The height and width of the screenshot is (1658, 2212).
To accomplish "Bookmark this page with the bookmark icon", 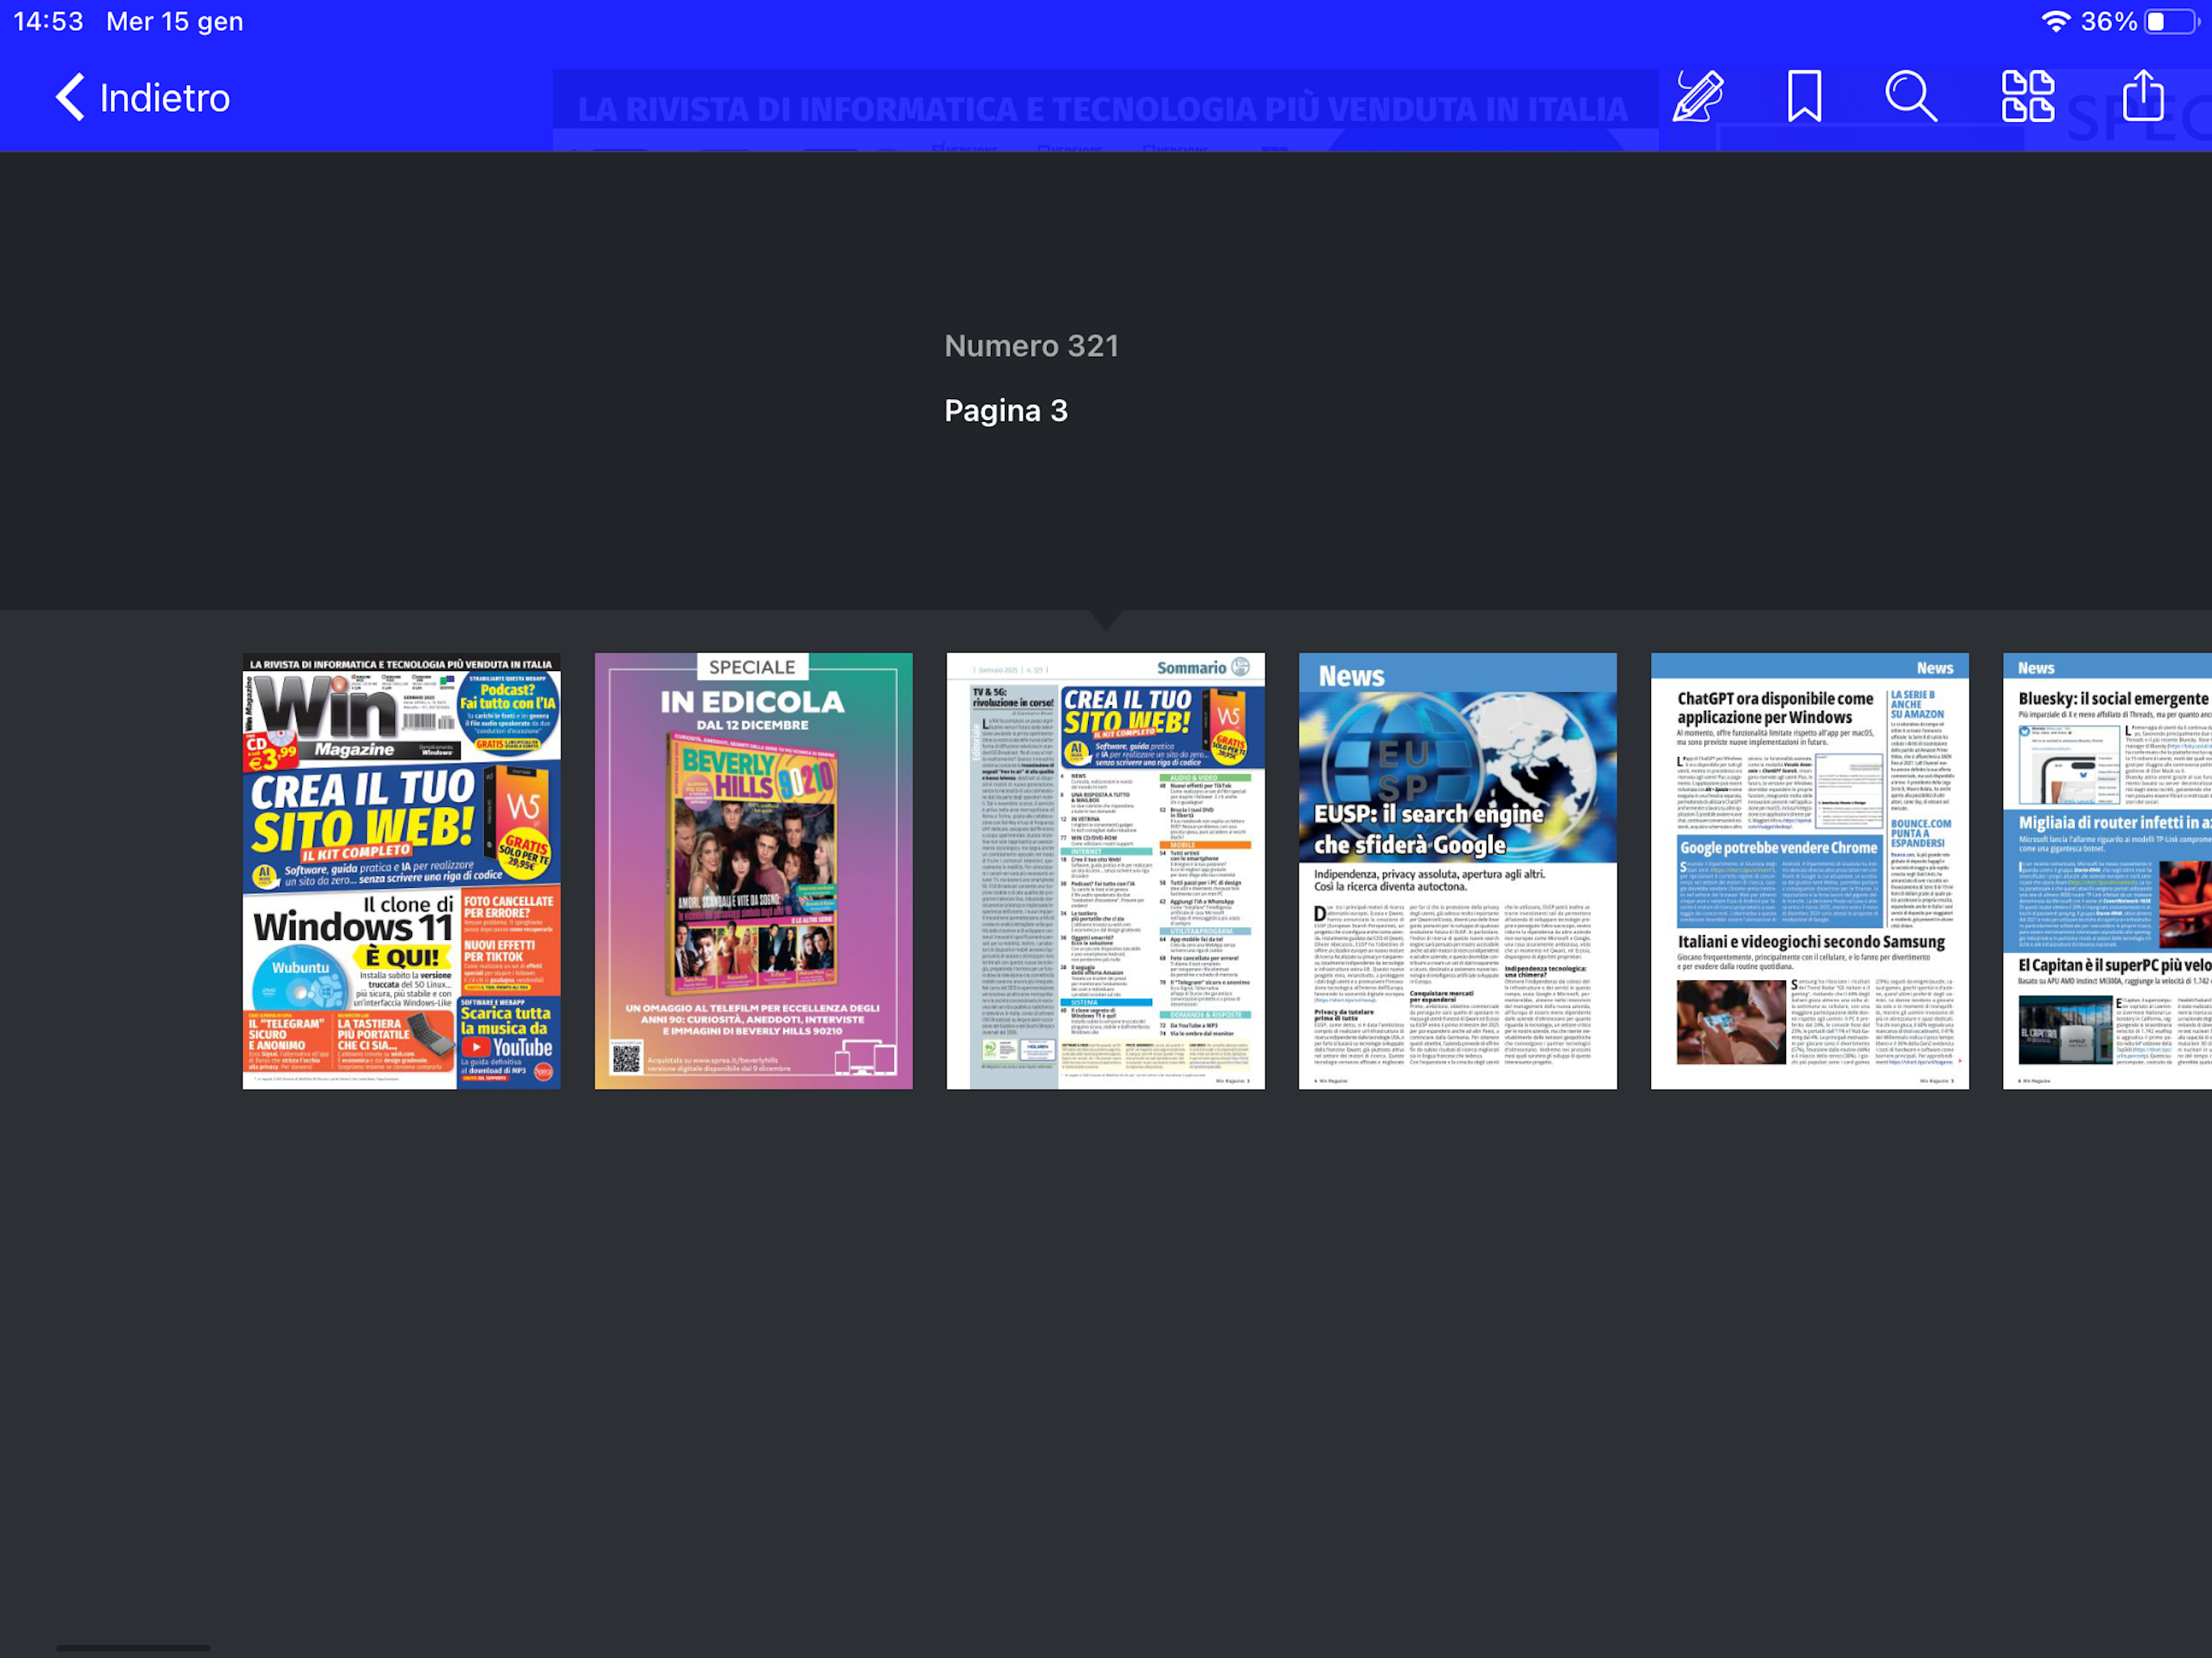I will [1804, 97].
